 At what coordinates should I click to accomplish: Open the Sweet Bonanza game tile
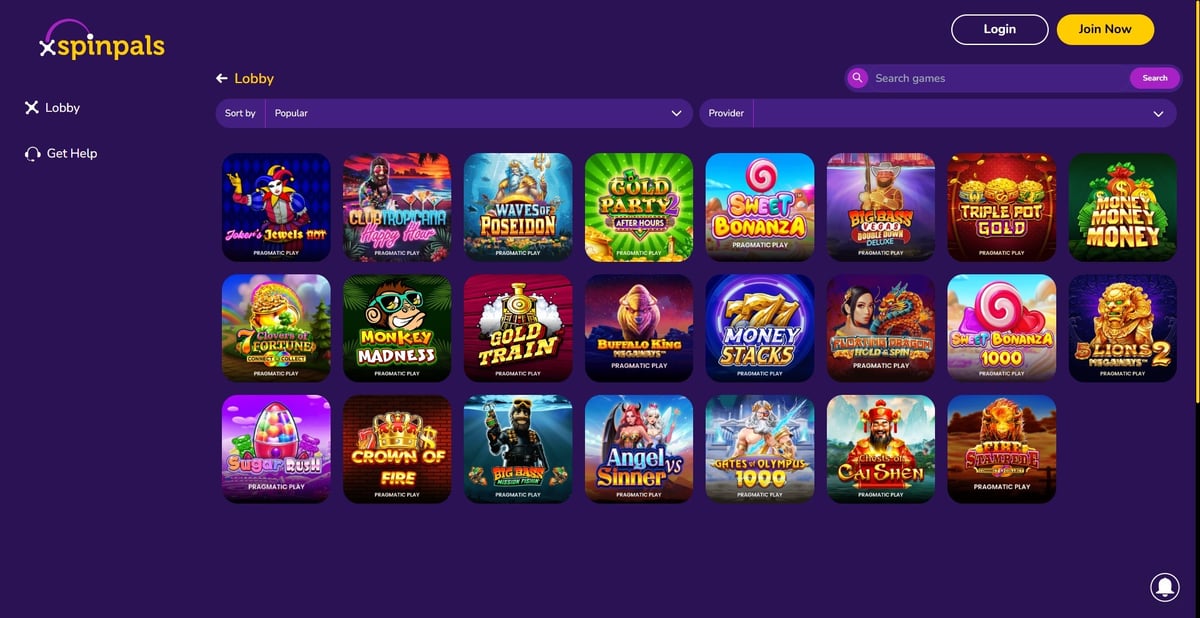760,207
